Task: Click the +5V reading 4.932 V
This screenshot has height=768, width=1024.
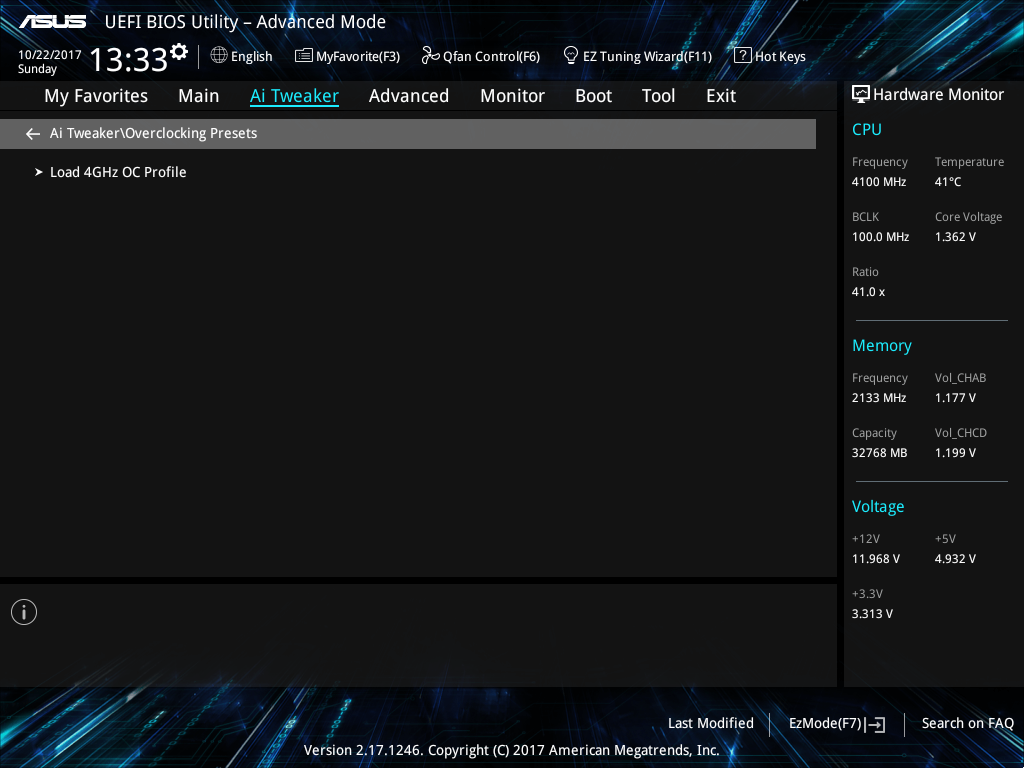Action: (x=955, y=559)
